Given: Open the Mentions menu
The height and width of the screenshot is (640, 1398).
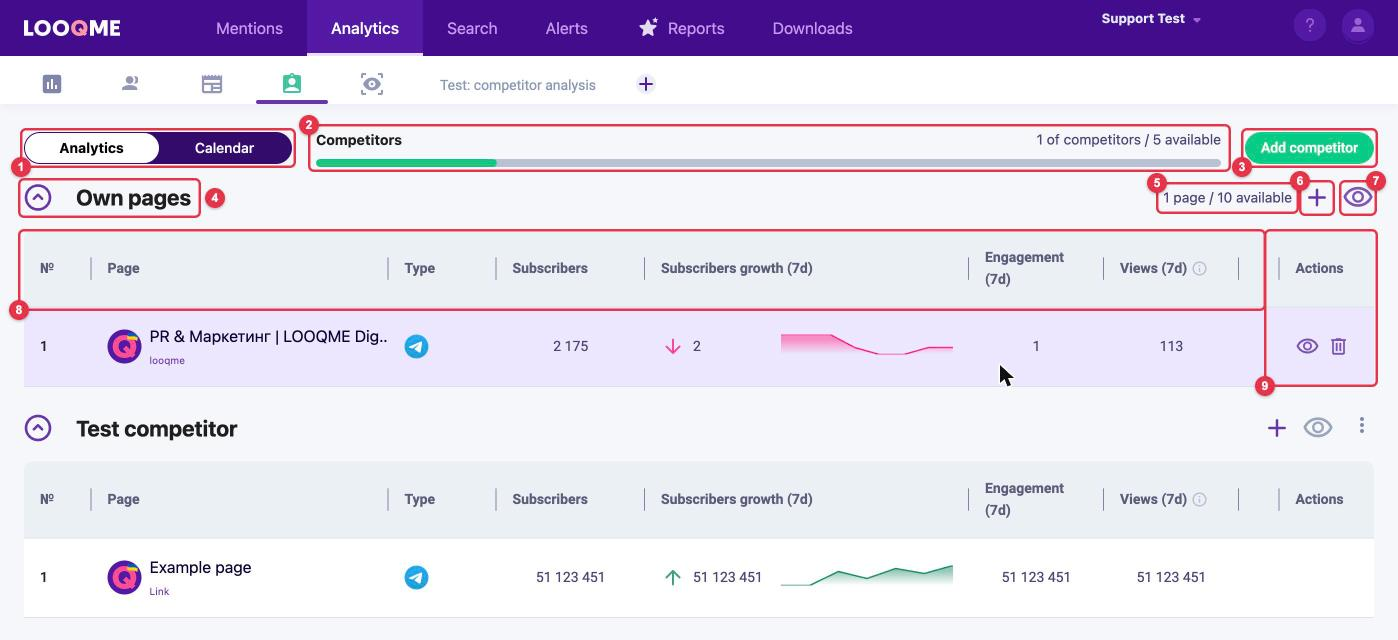Looking at the screenshot, I should [x=249, y=28].
